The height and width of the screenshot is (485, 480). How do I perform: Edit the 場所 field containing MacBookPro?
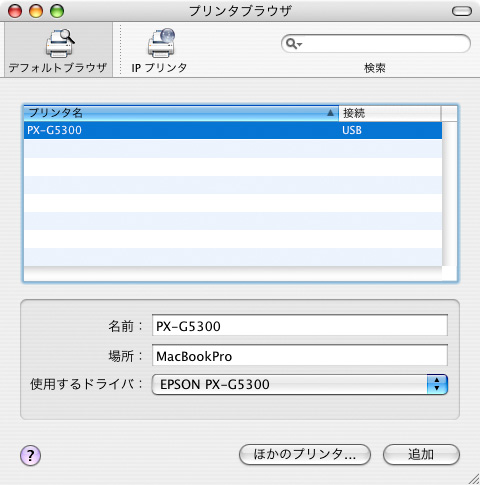(x=299, y=356)
